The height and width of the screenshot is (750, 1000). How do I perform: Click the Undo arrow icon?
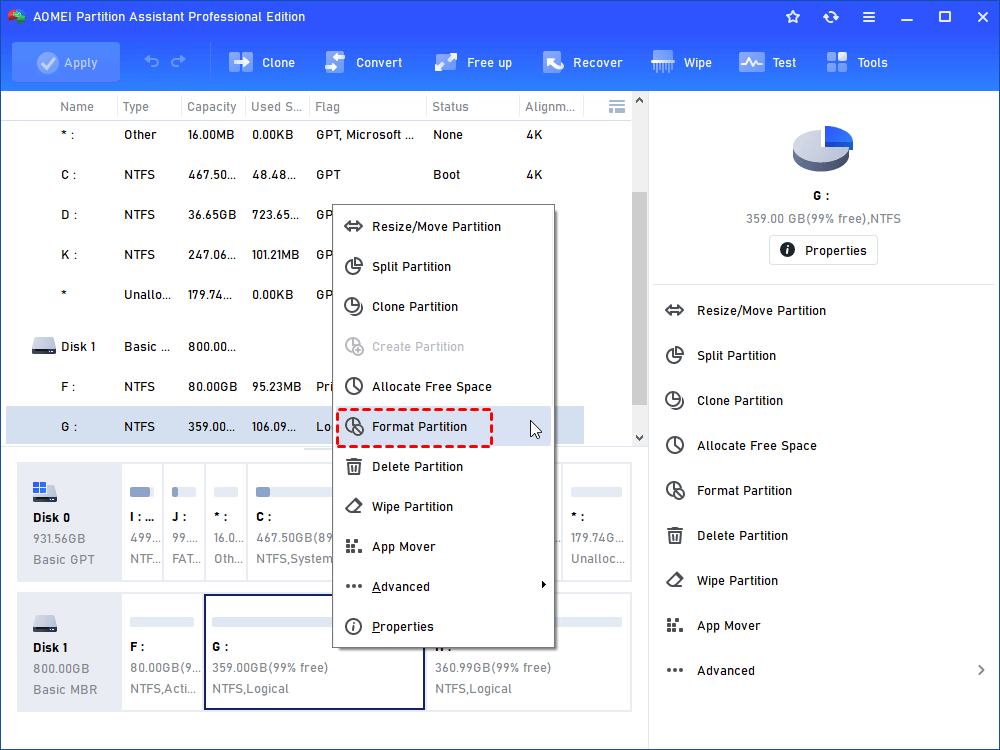pyautogui.click(x=152, y=61)
